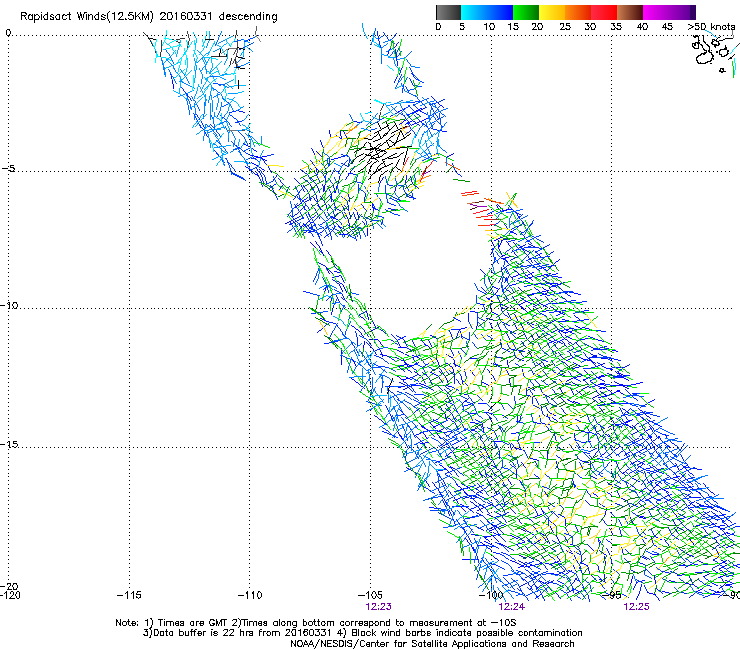
Task: Click the '>50 knots' legend label
Action: coord(711,27)
